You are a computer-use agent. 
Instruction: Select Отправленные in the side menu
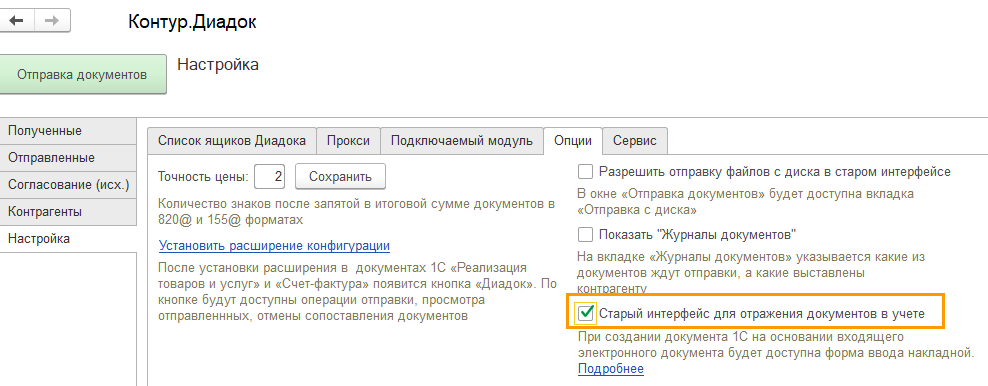coord(68,157)
